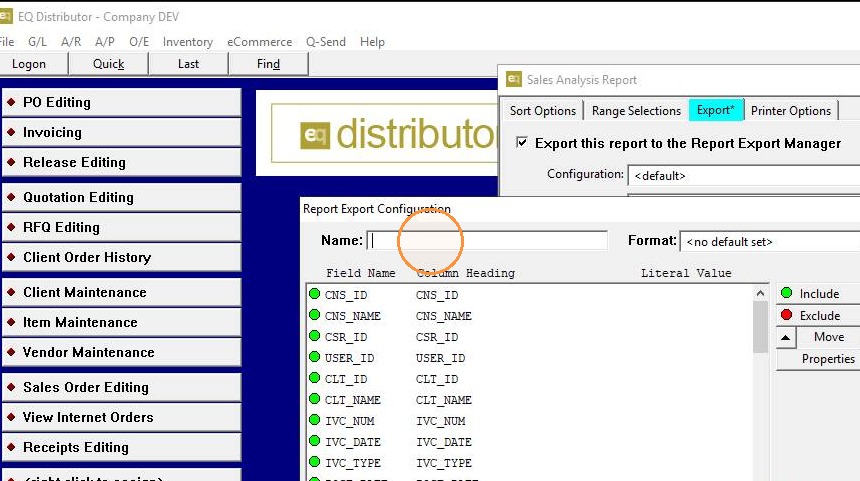Screen dimensions: 860x481
Task: Click the diamond bullet beside Client Maintenance
Action: click(x=11, y=292)
